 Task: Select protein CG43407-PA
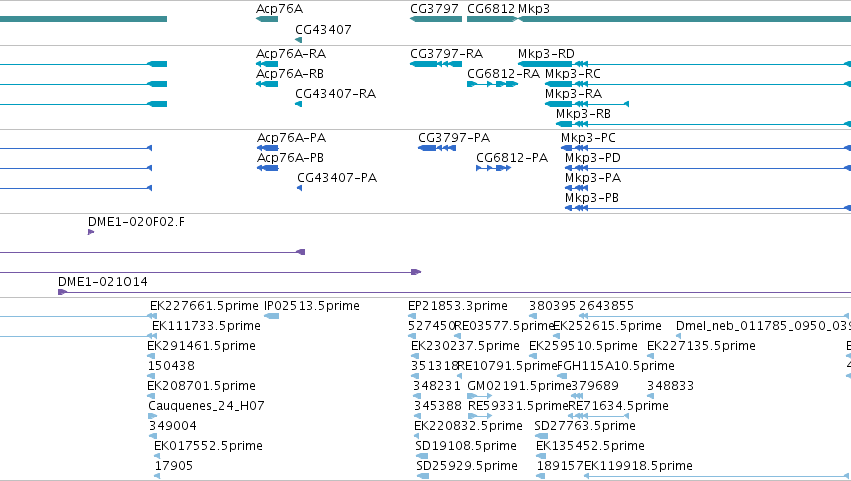[x=336, y=178]
